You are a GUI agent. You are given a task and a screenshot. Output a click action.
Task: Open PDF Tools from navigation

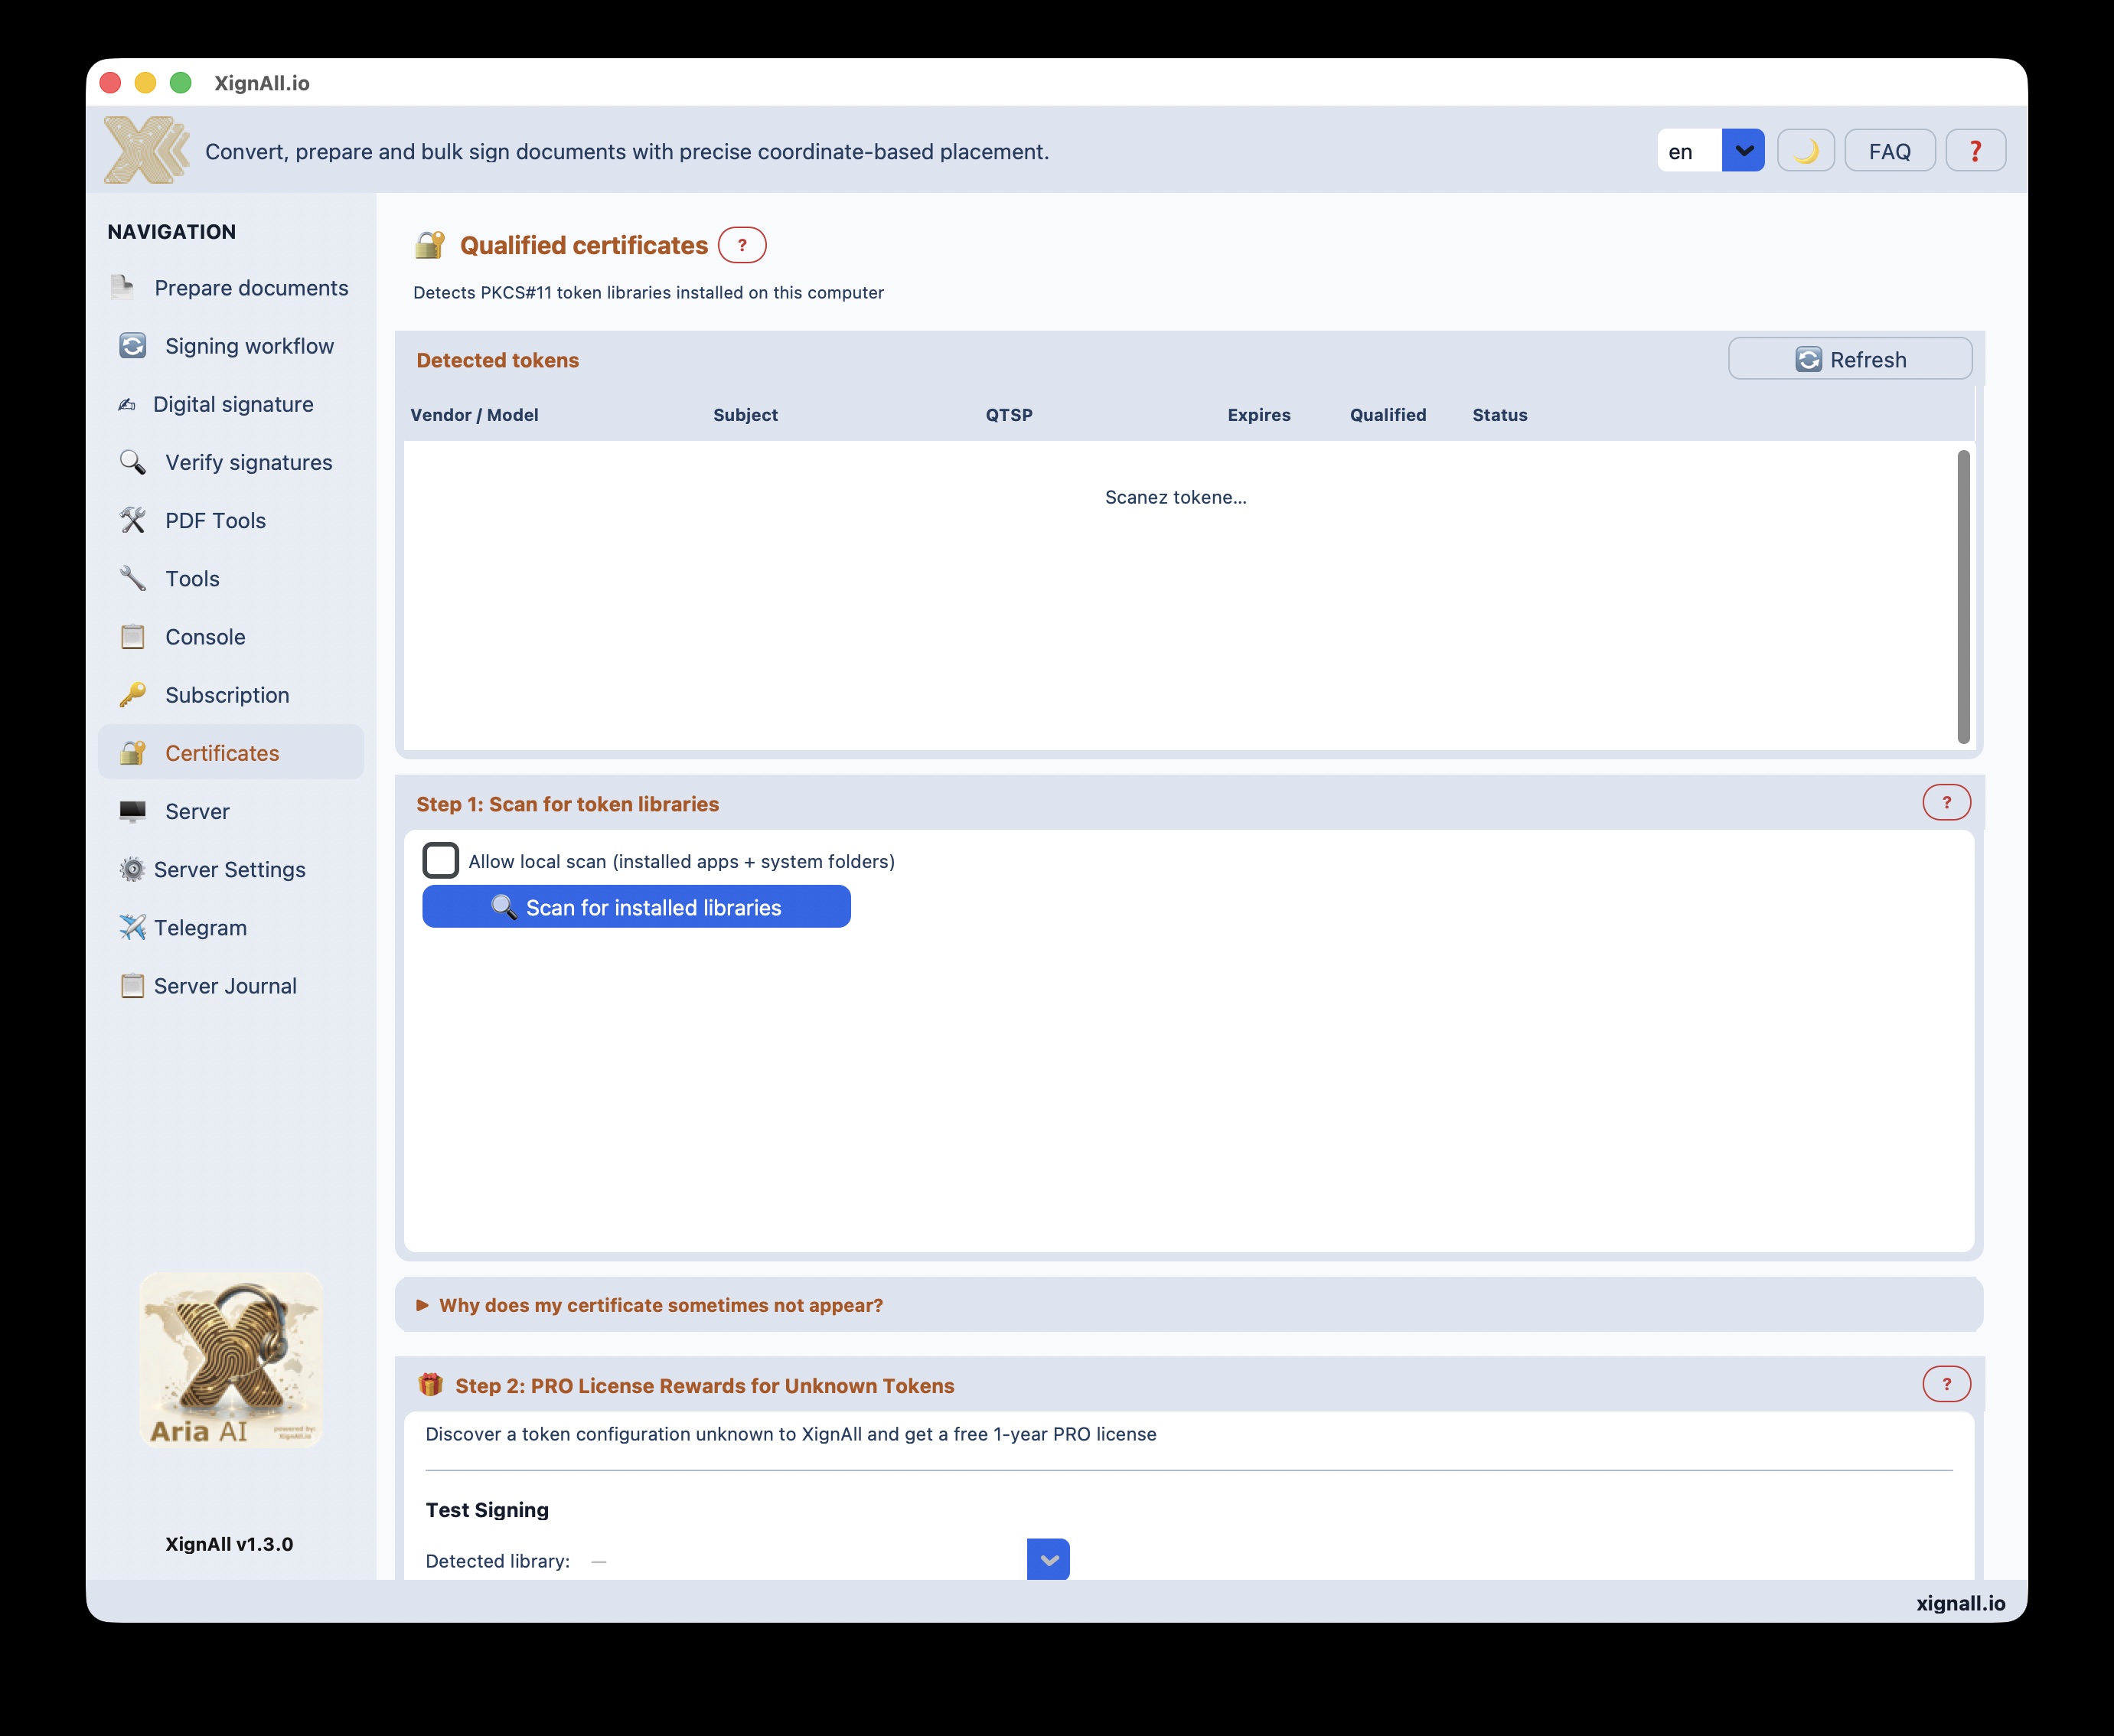[231, 520]
